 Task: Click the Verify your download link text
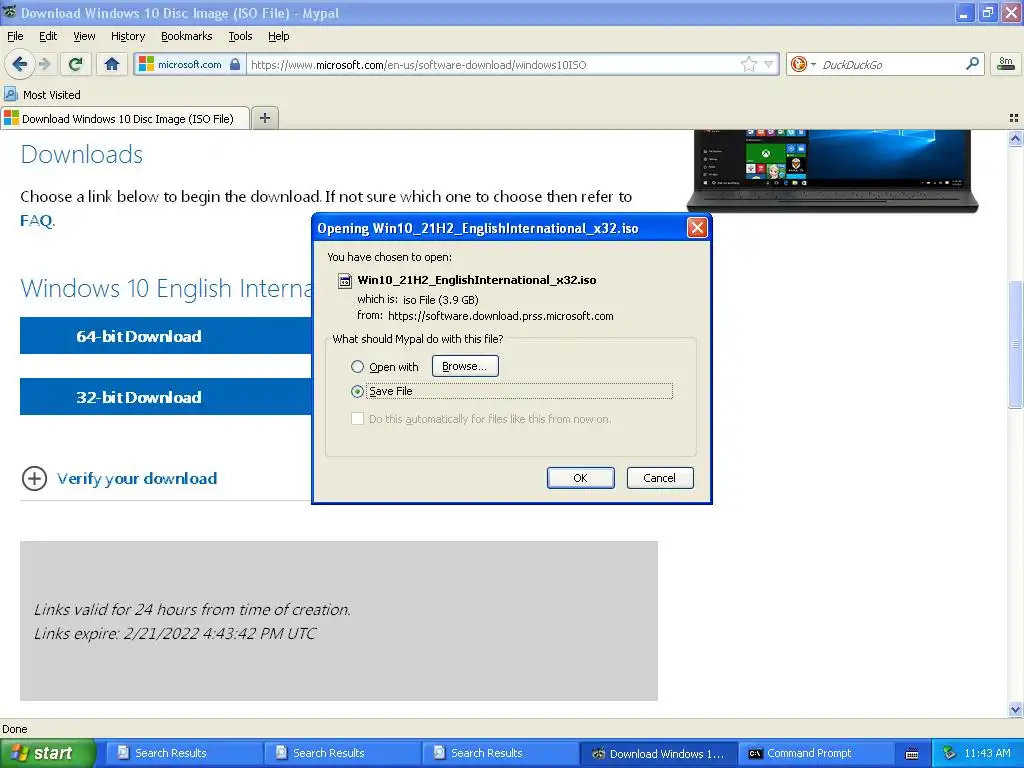click(136, 479)
